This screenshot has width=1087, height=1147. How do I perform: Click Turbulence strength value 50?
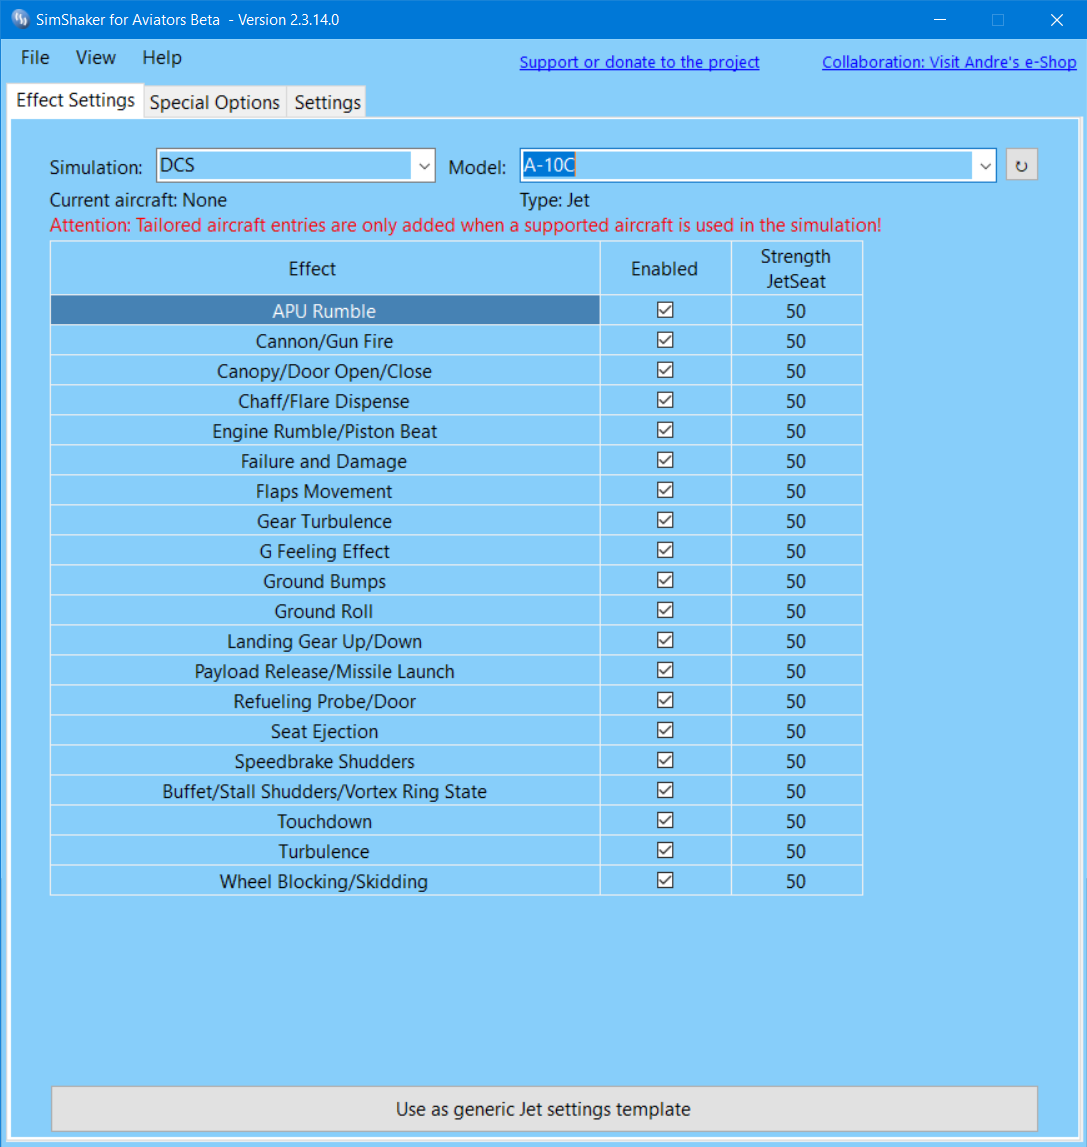[x=797, y=851]
